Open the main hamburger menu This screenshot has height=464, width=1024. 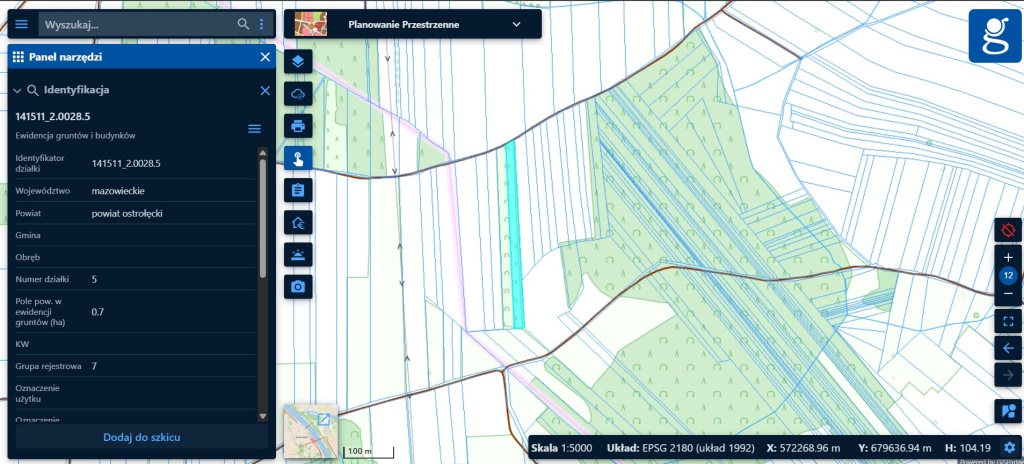point(22,24)
